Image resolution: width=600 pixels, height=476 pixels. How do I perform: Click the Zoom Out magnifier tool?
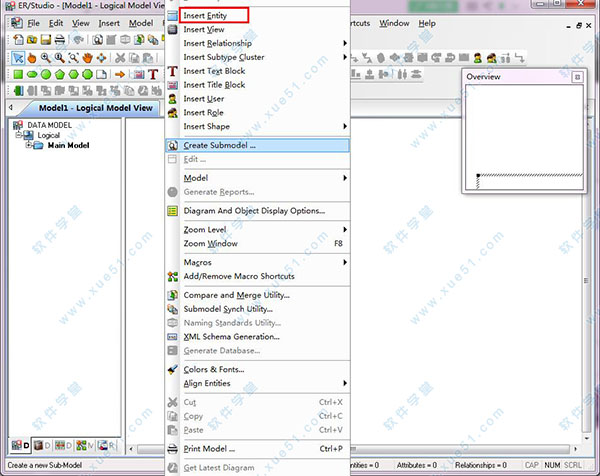(59, 58)
